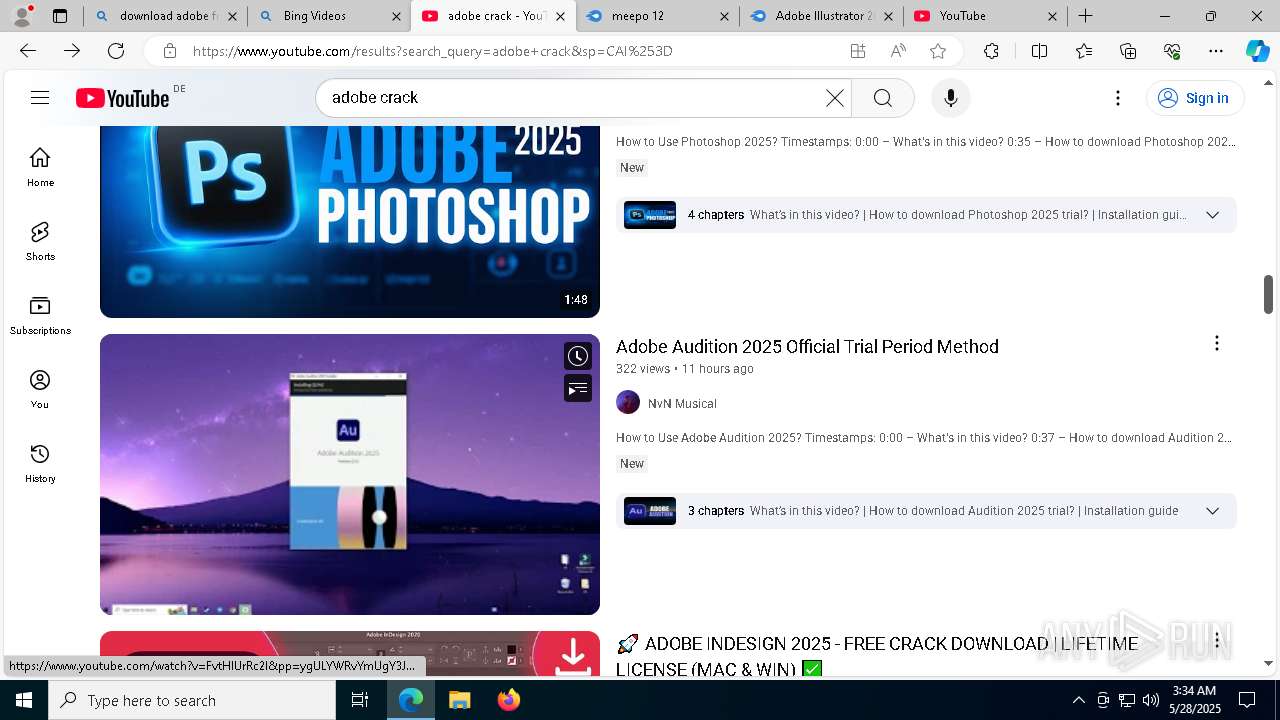
Task: Open NvN Musical channel avatar
Action: [x=628, y=403]
